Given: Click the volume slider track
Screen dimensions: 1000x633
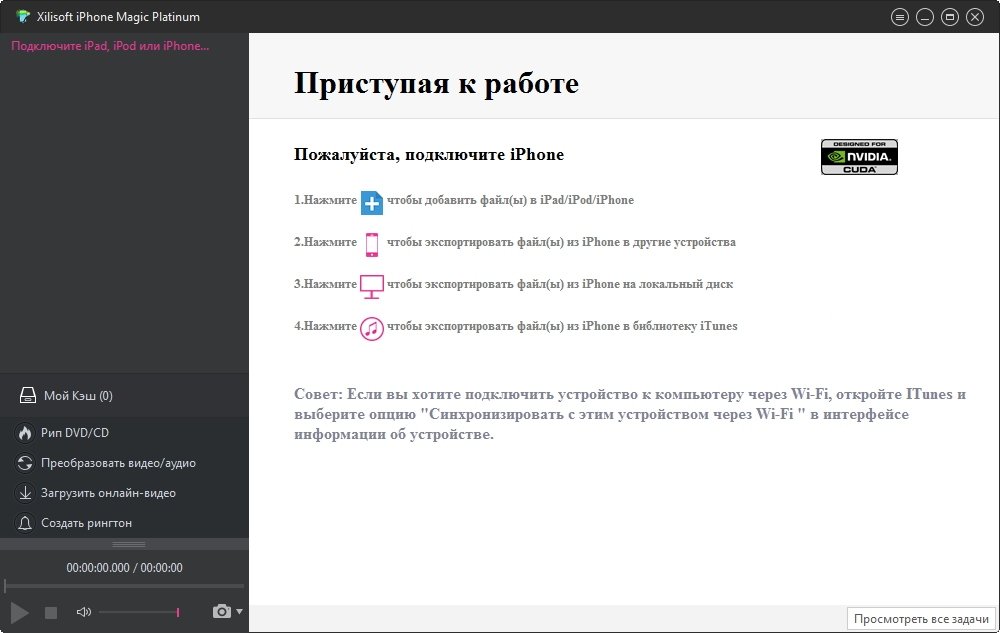Looking at the screenshot, I should point(138,612).
